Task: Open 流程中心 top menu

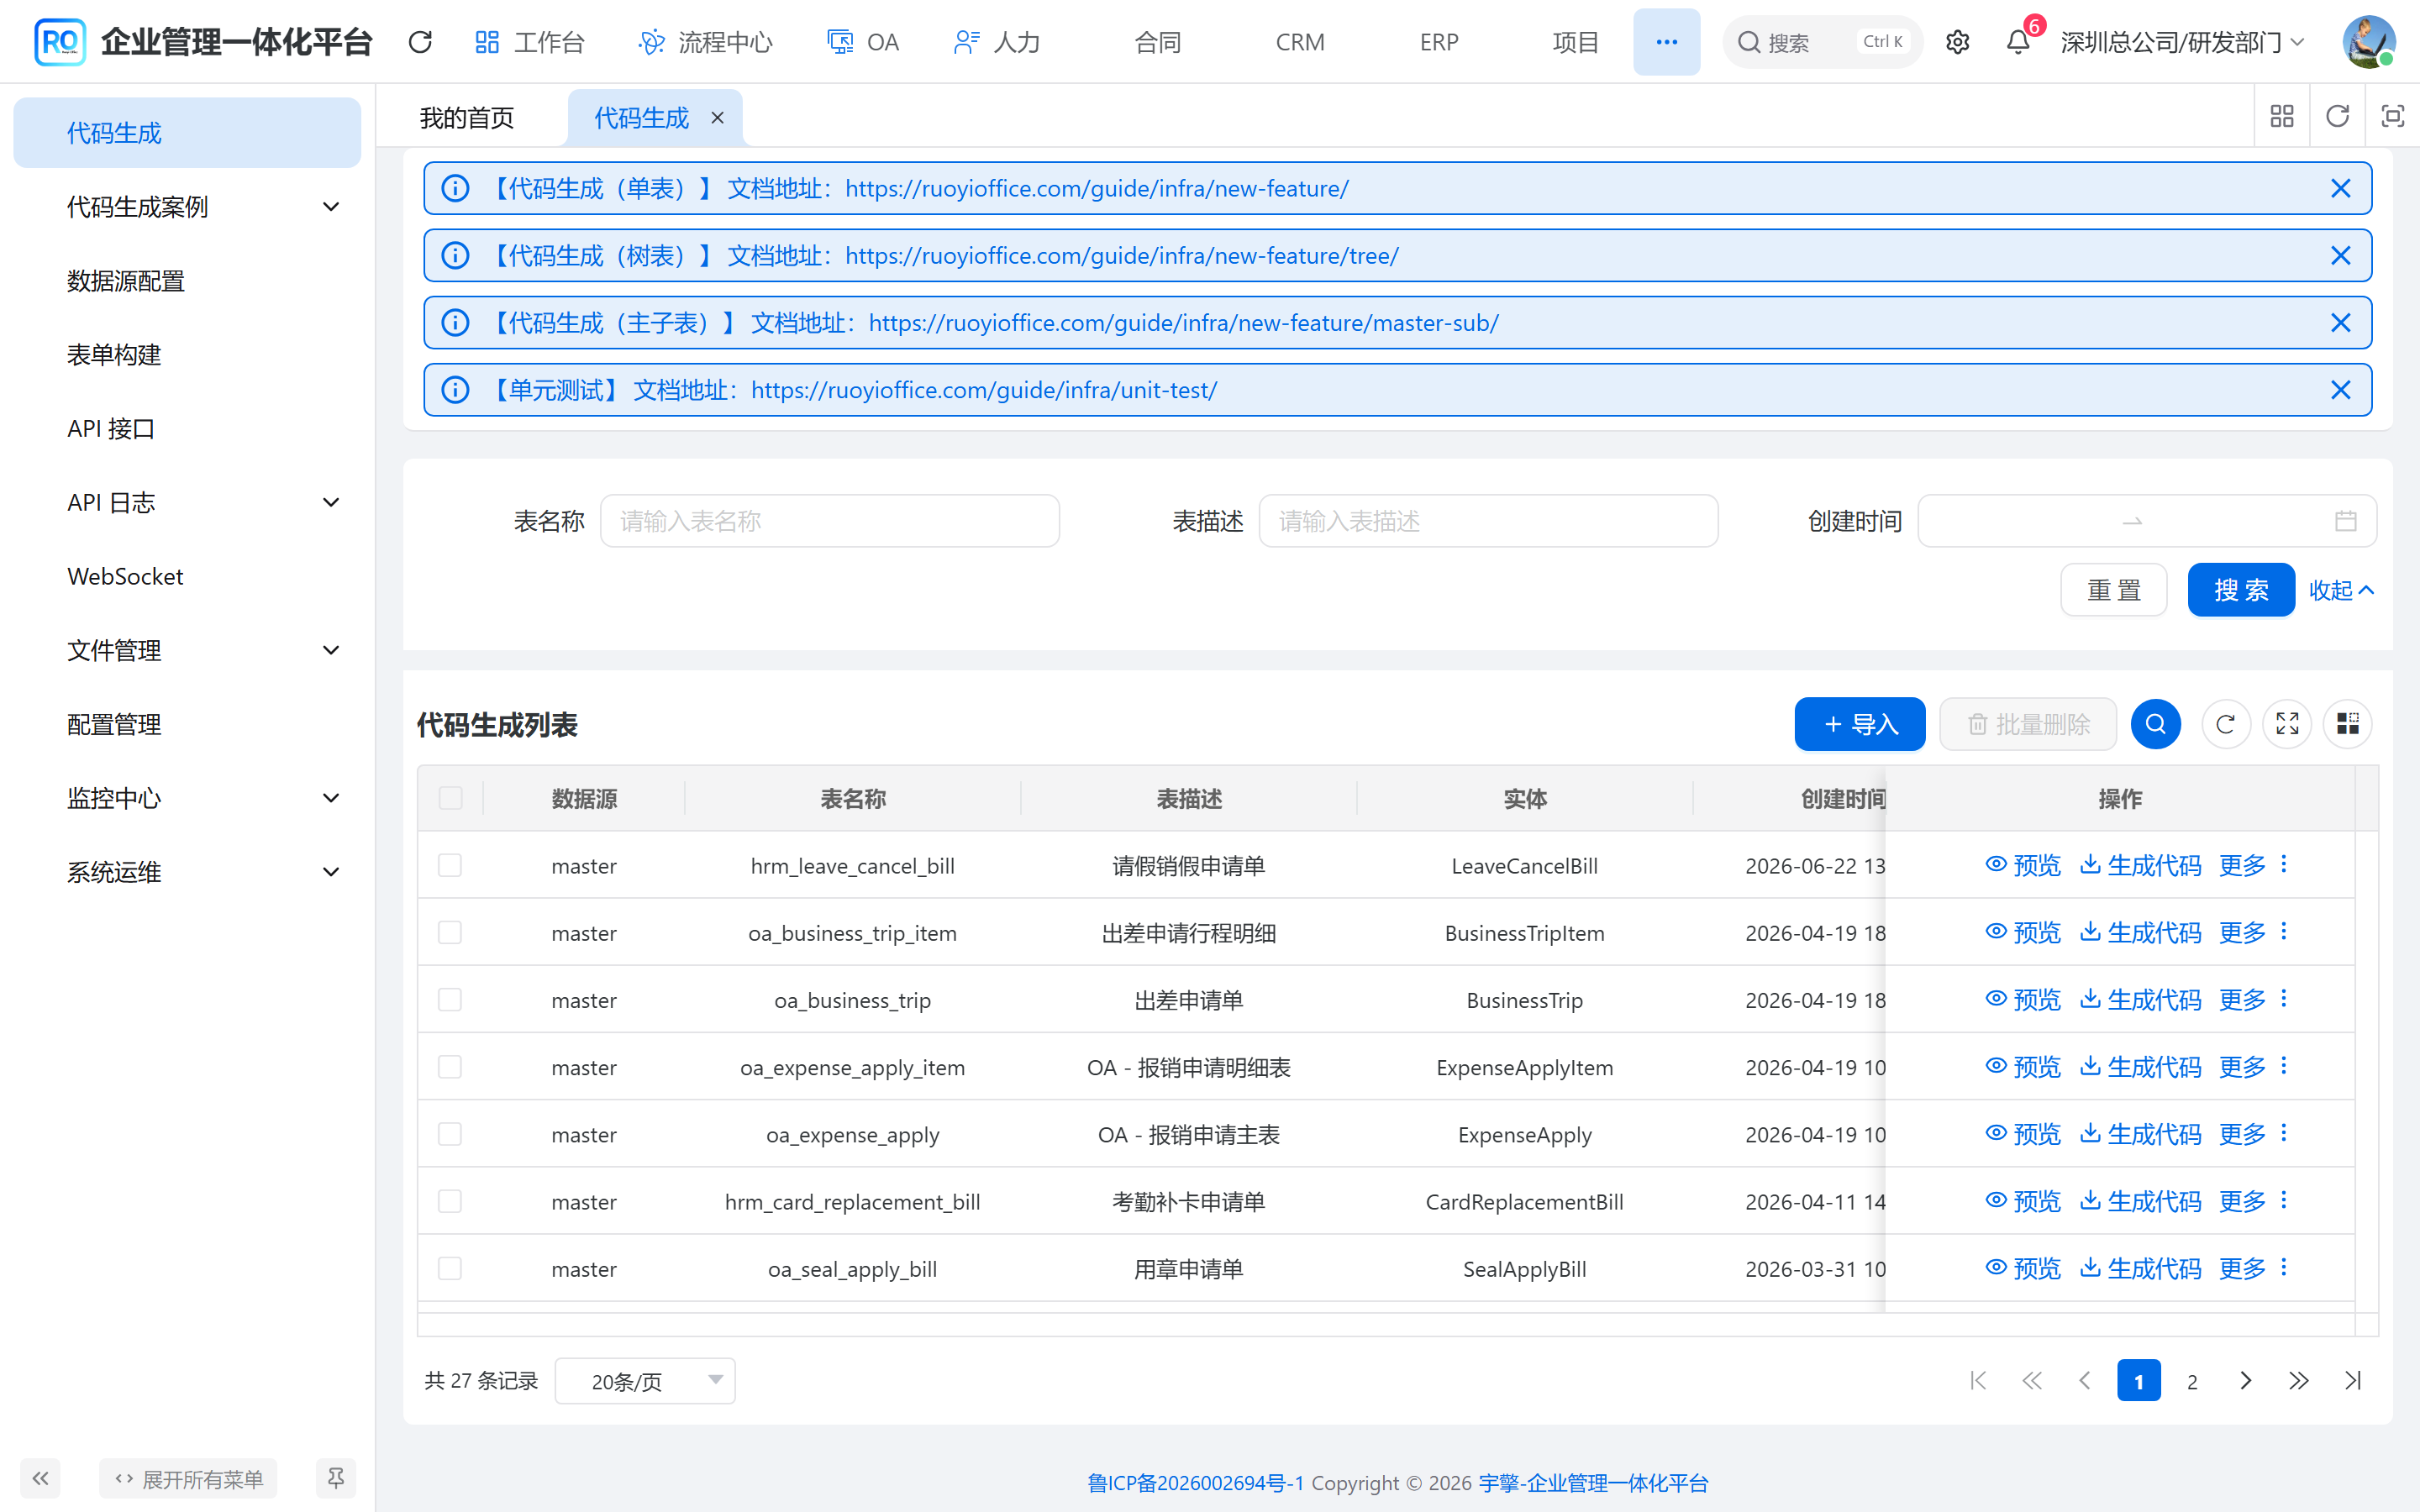Action: [x=707, y=42]
